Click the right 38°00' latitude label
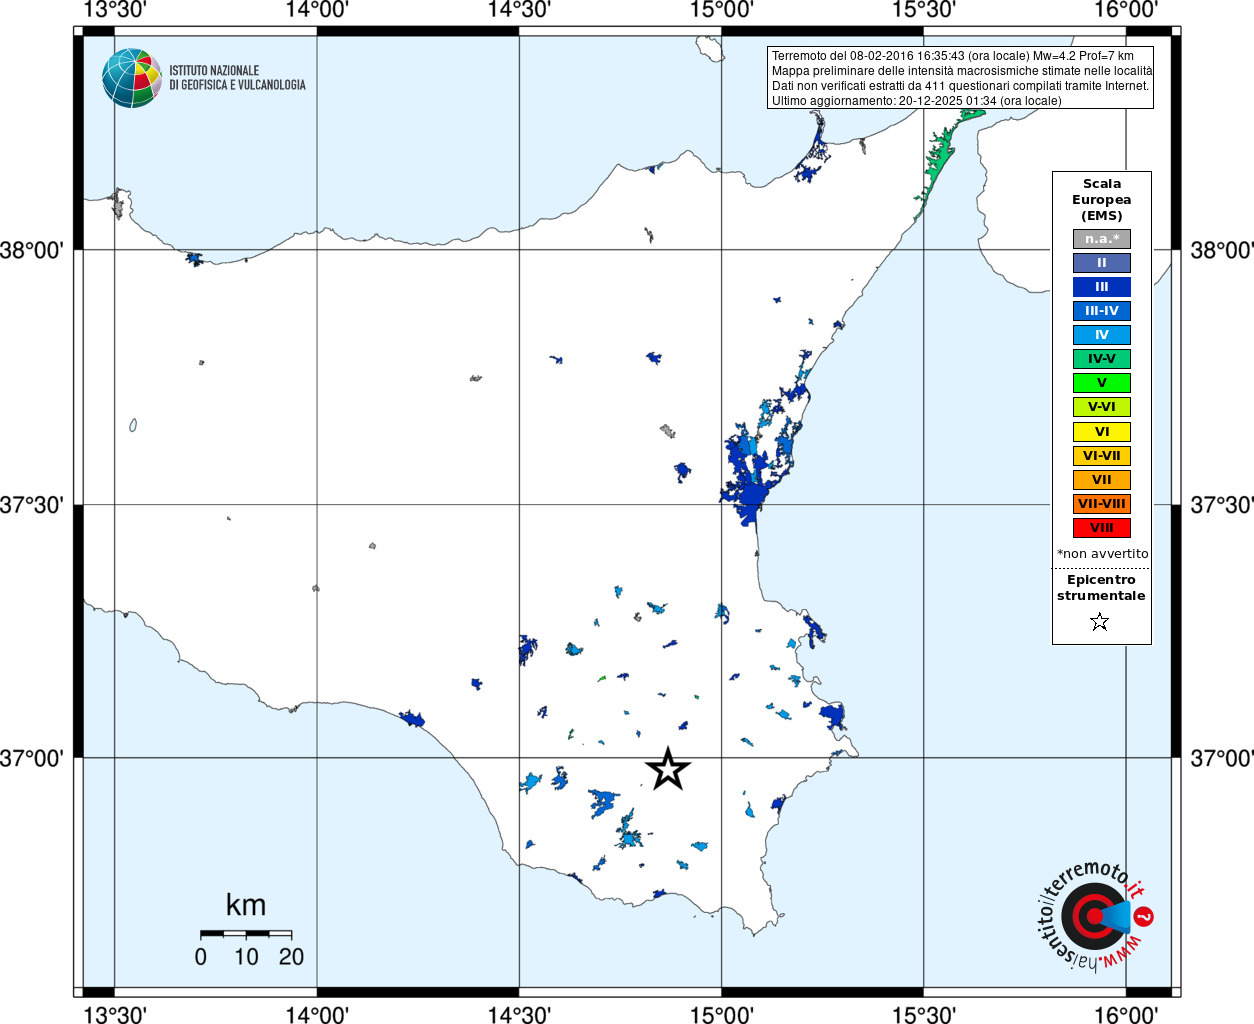This screenshot has width=1254, height=1024. 1221,250
